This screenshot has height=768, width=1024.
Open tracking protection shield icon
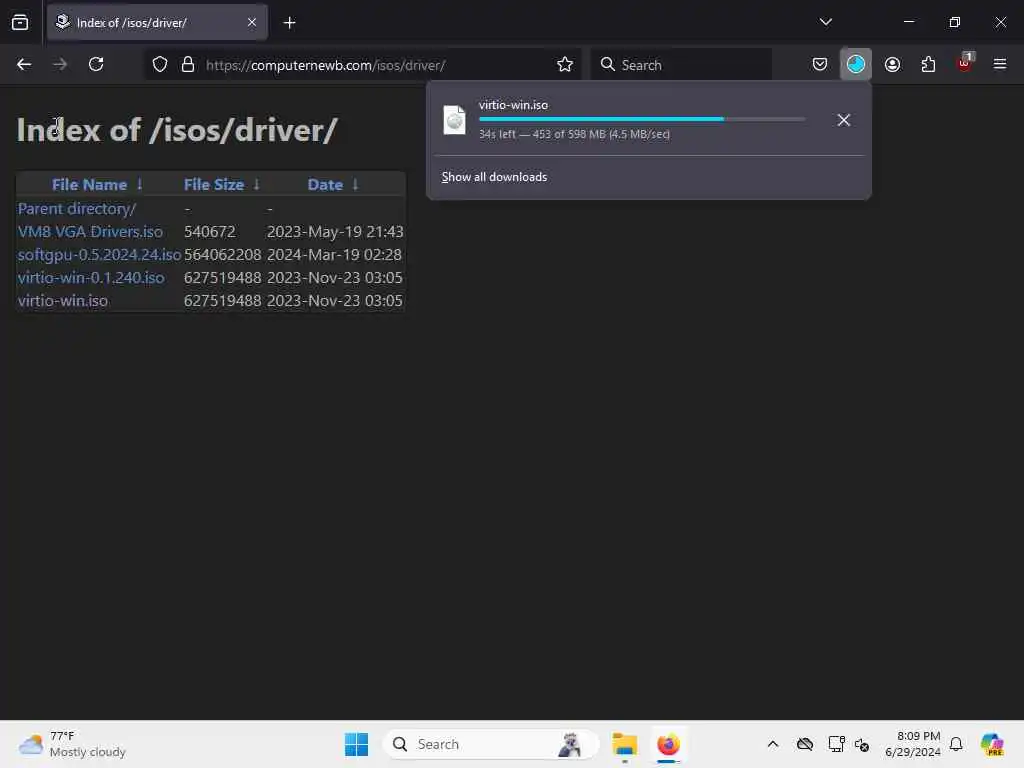click(160, 65)
